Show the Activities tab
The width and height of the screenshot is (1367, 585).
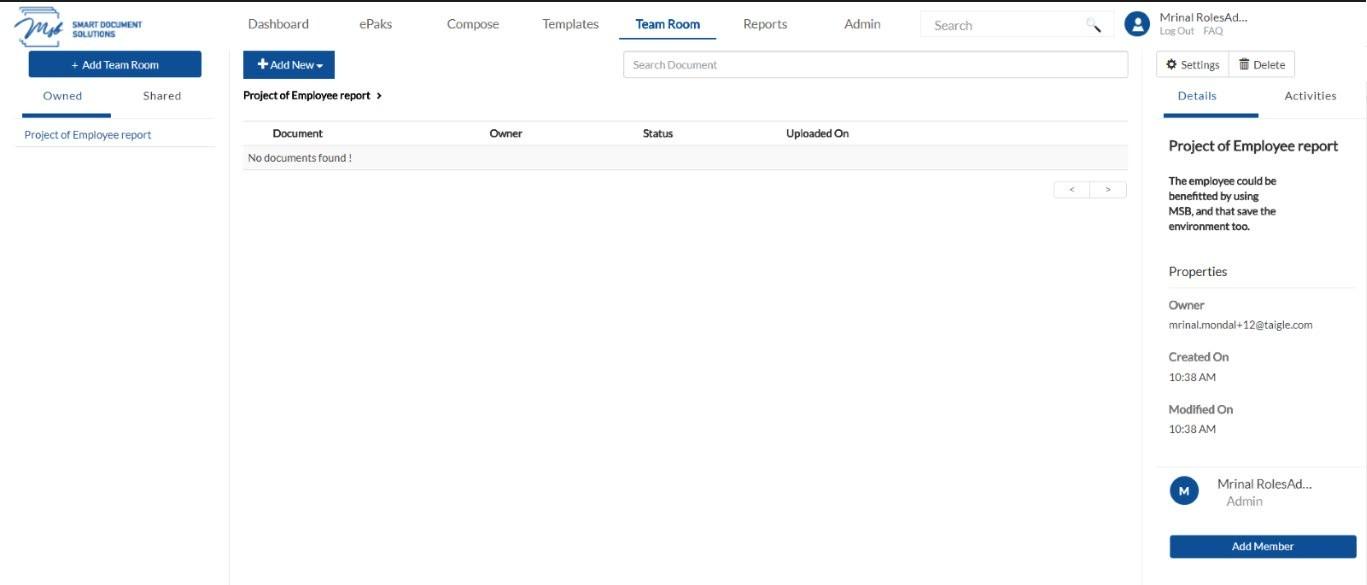coord(1310,96)
